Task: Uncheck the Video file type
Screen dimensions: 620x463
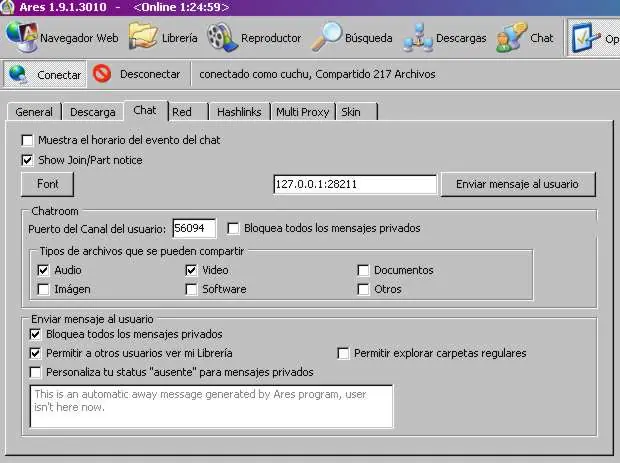Action: (x=191, y=270)
